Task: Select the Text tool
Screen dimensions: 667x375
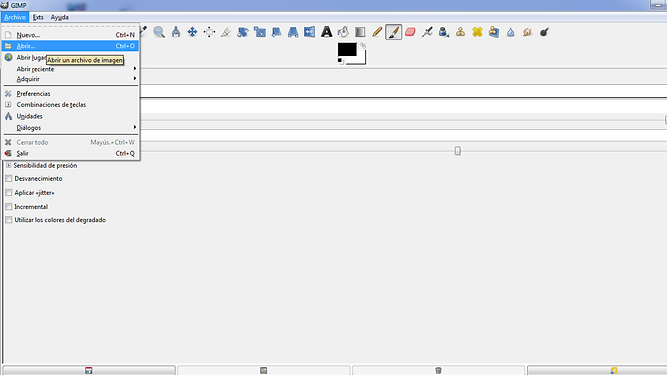Action: coord(326,32)
